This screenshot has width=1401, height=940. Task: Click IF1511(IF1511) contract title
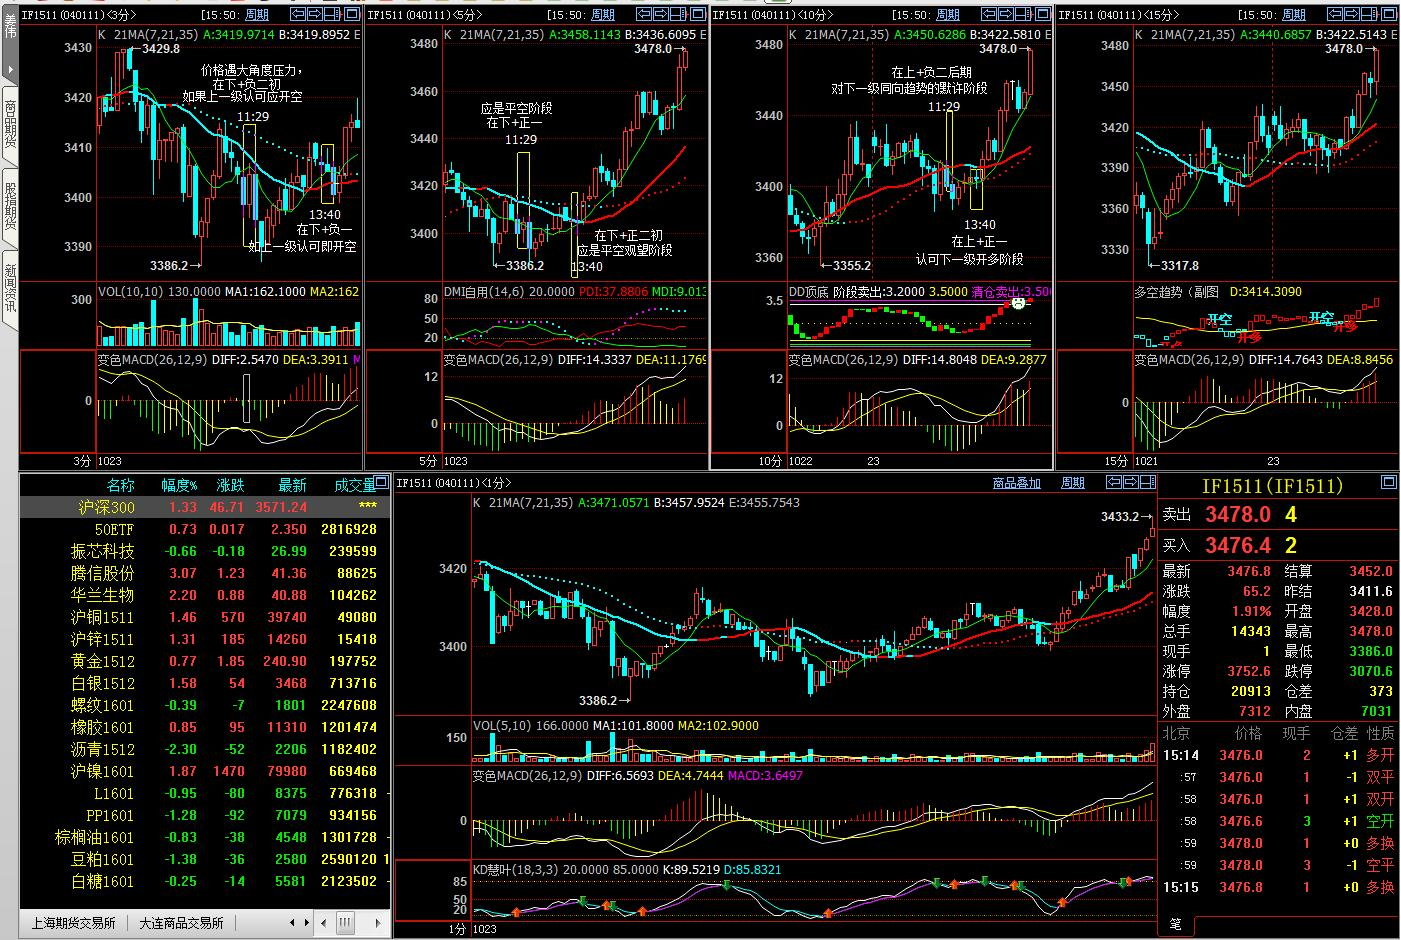[x=1272, y=486]
